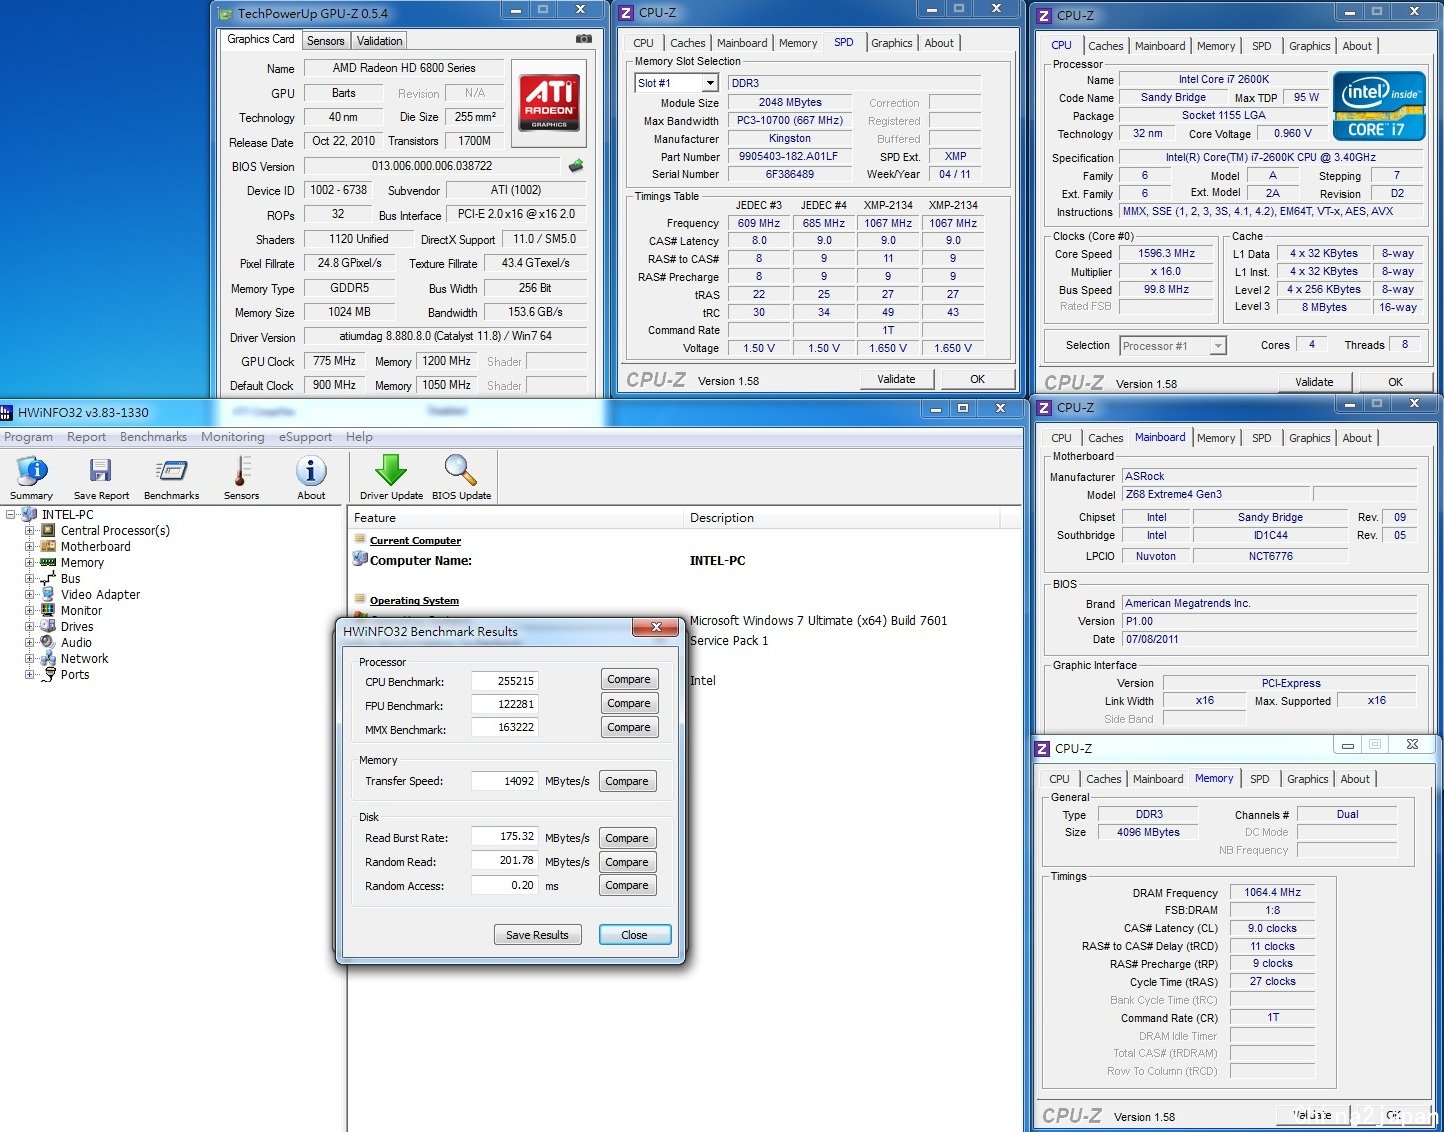Click Compare next to MMX Benchmark
The image size is (1444, 1132).
[x=629, y=727]
